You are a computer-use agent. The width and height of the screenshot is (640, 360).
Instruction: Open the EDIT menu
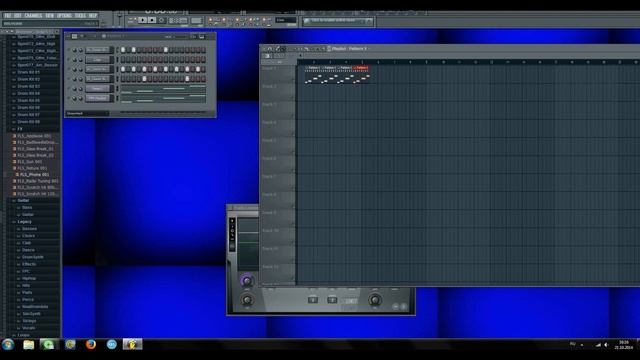(18, 16)
